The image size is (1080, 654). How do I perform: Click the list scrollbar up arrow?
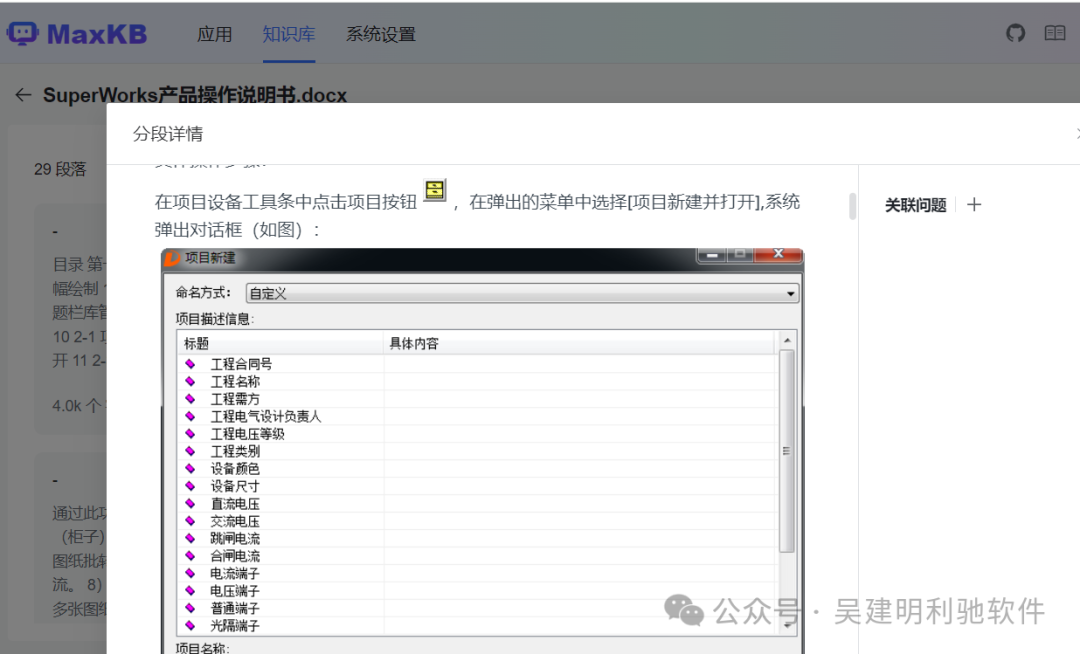point(787,341)
